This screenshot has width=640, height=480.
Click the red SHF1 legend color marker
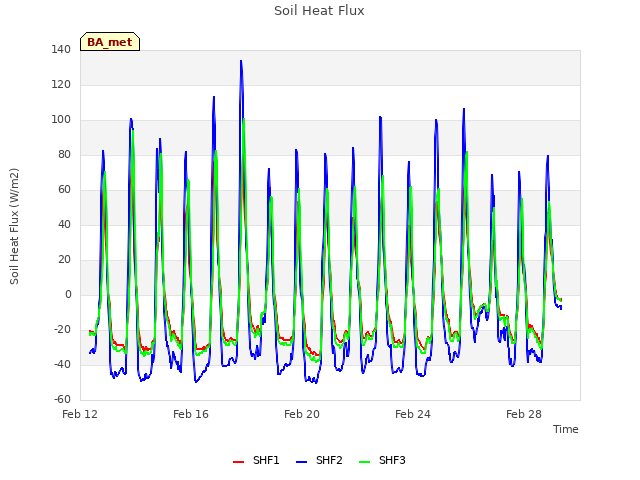coord(238,462)
